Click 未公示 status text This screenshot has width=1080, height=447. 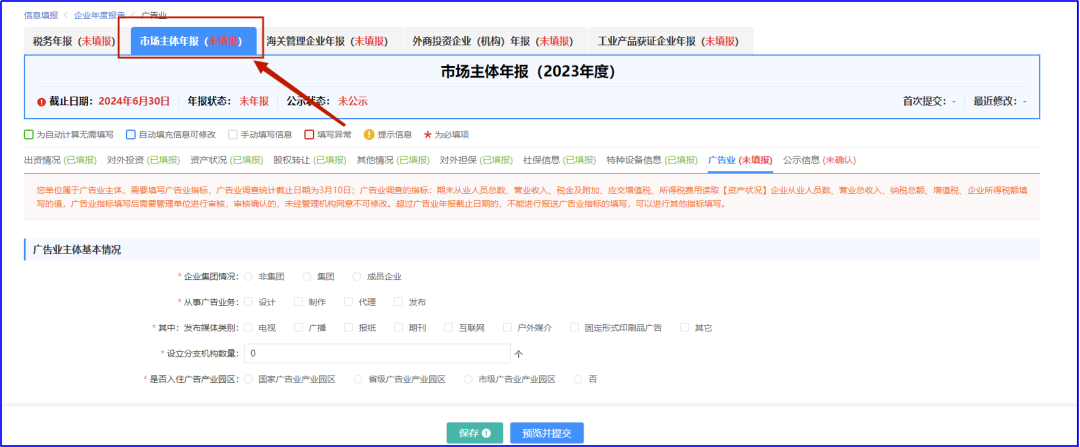click(353, 101)
